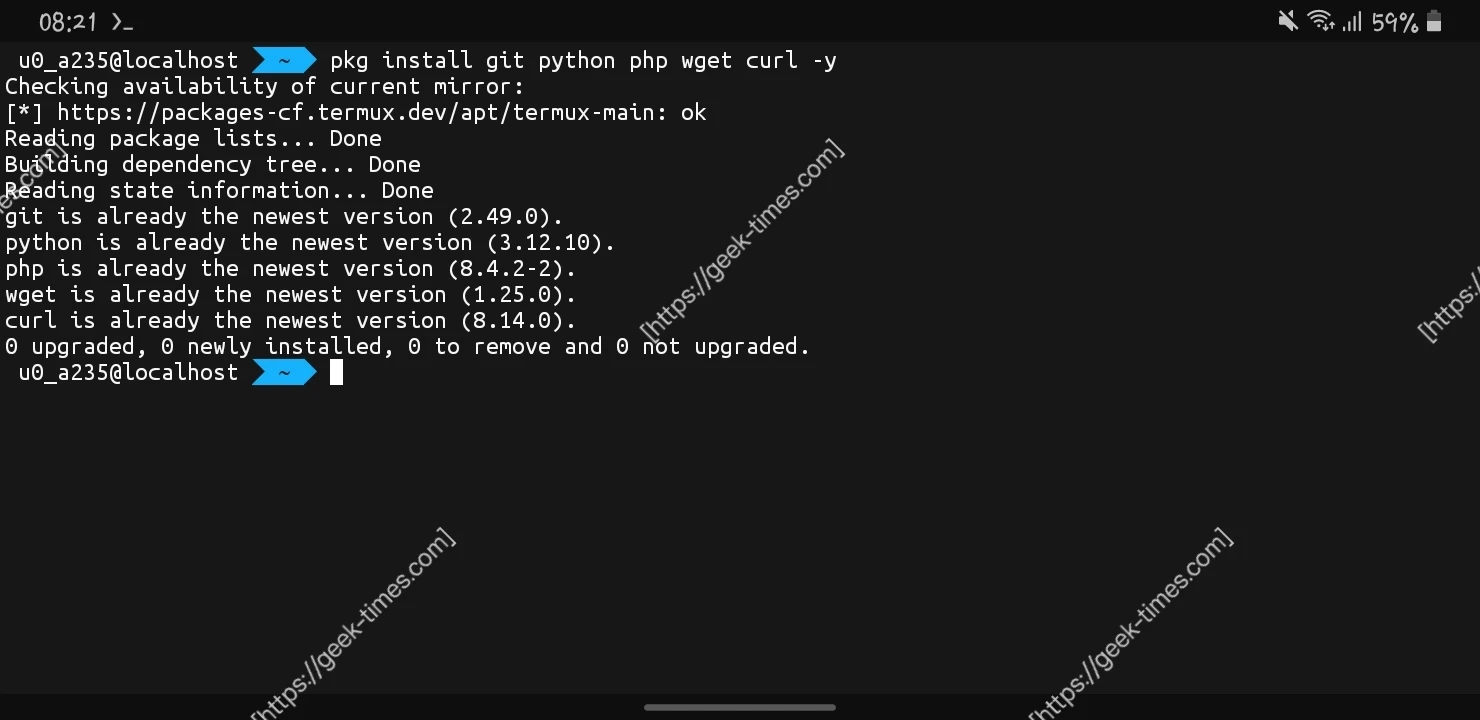Tap the Wi-Fi signal icon
Screen dimensions: 1480x720
[1320, 21]
